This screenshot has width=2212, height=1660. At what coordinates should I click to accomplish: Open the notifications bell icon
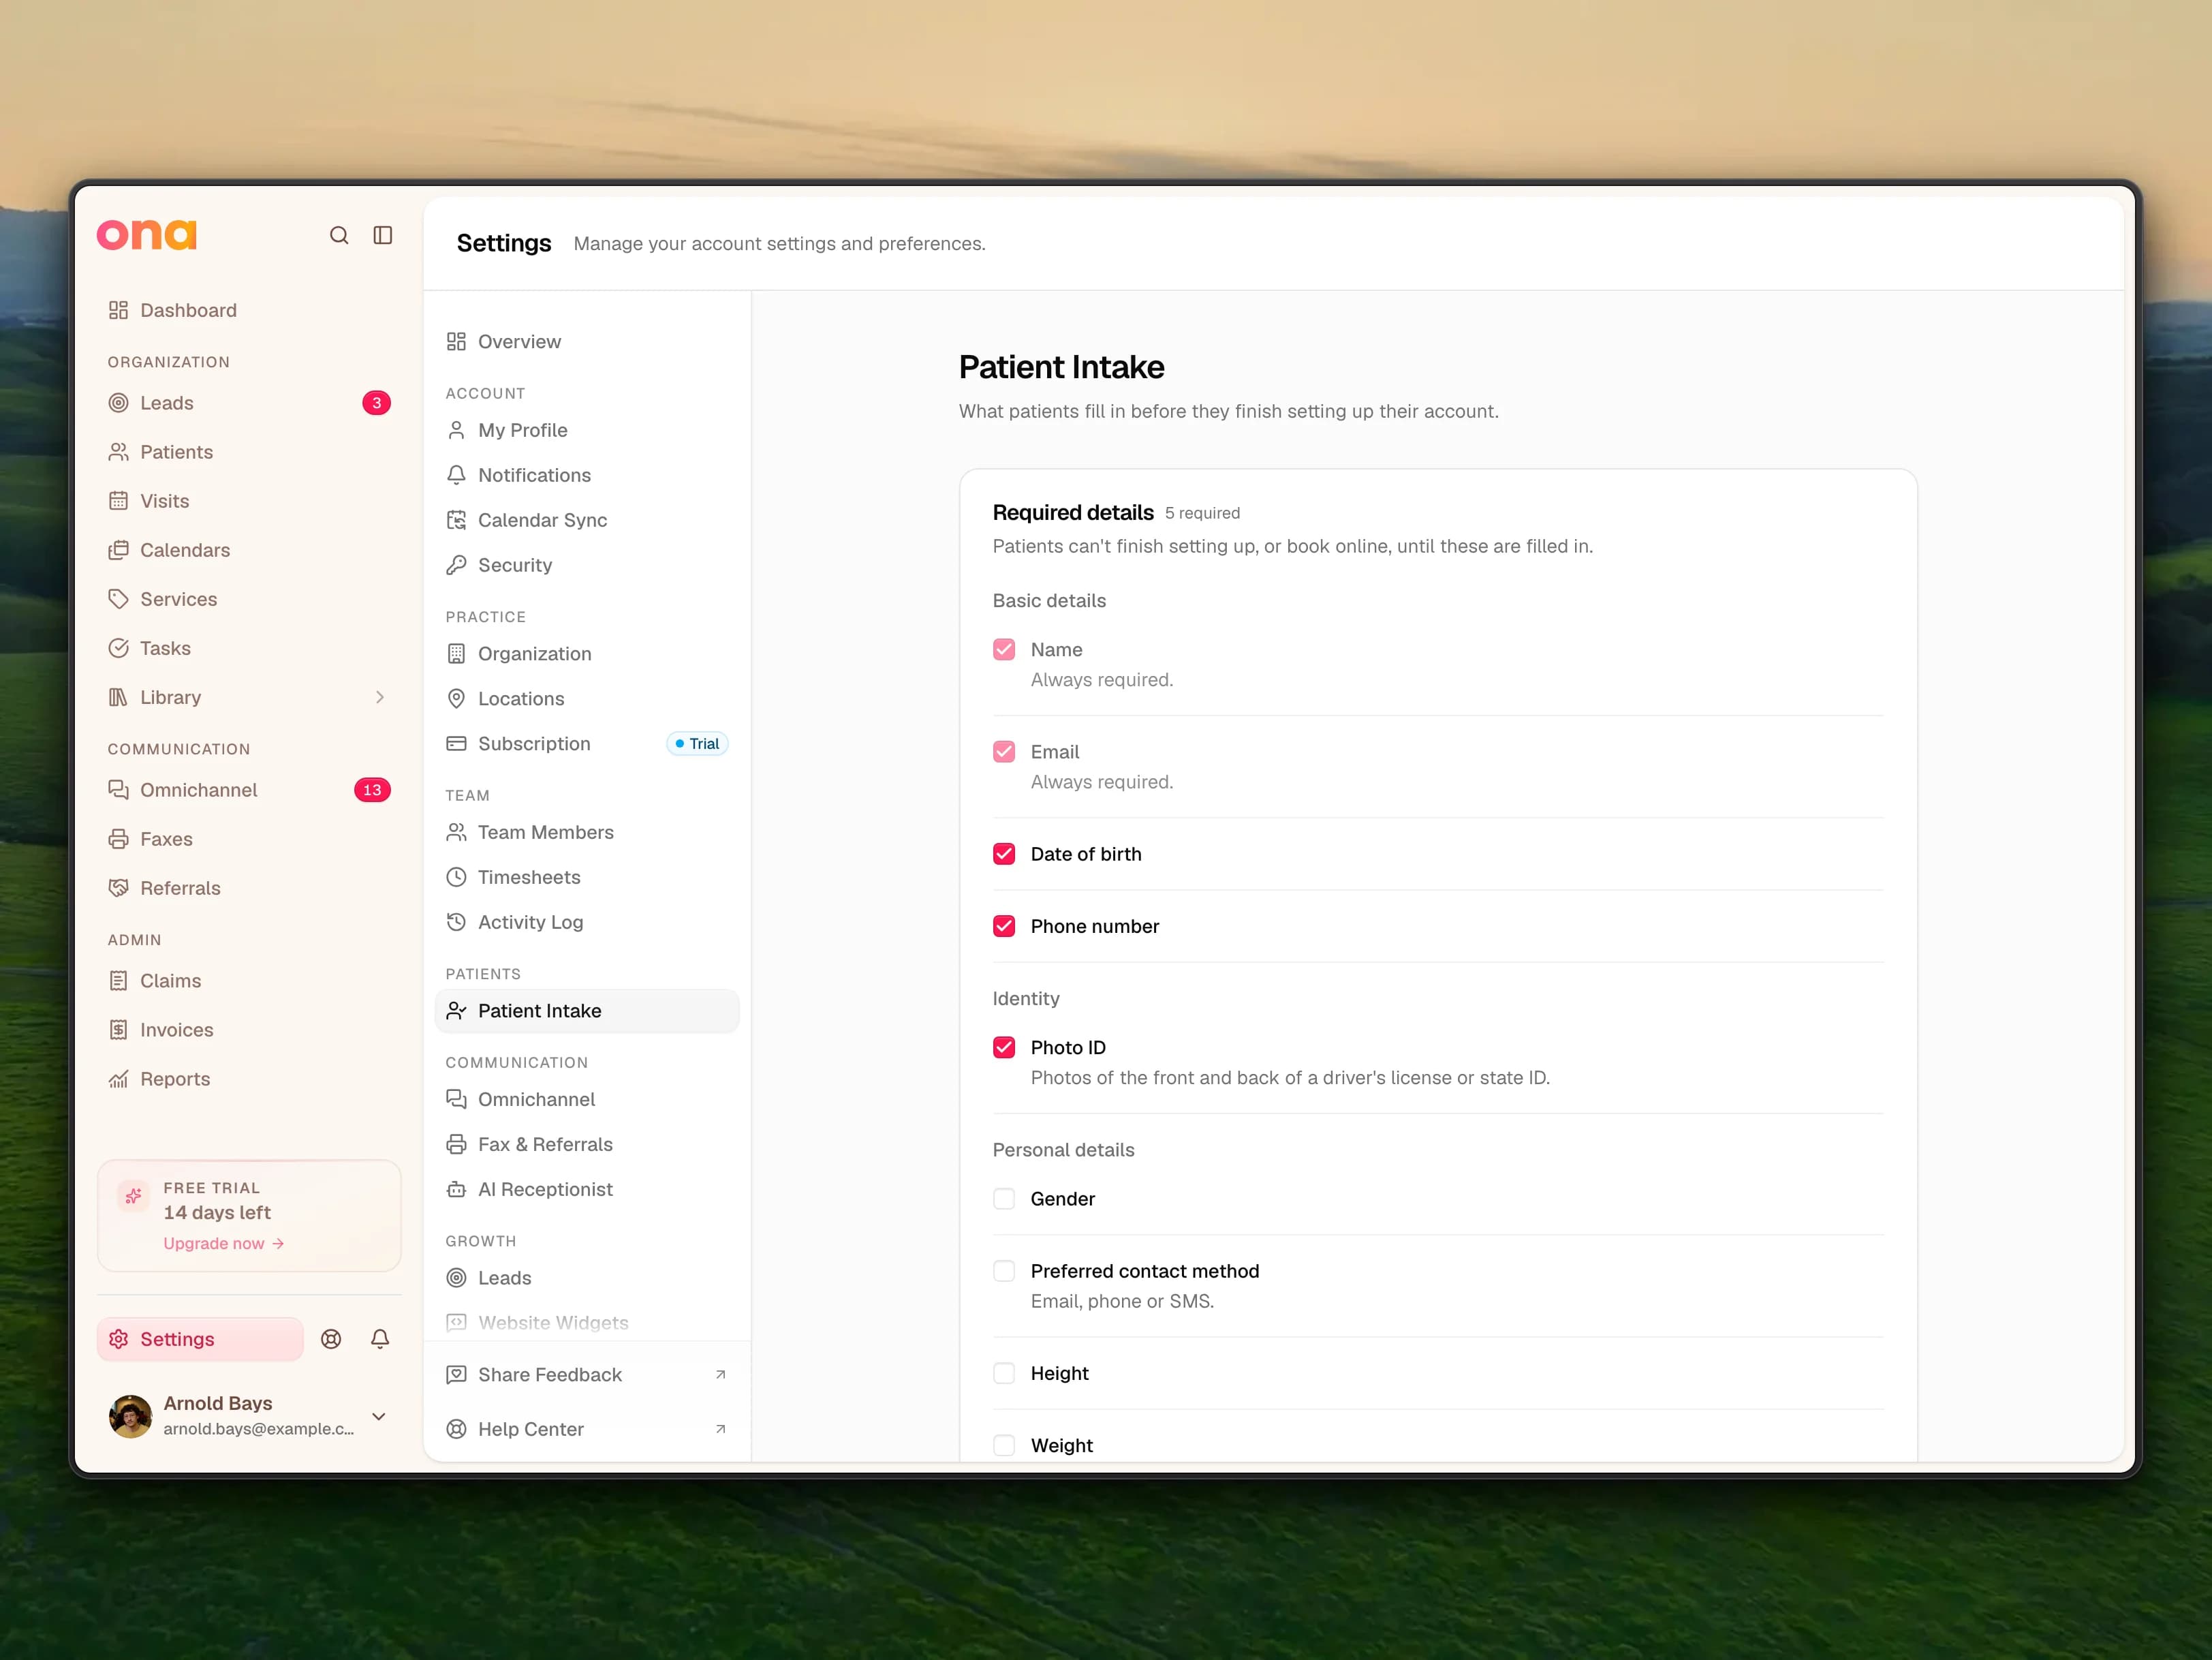(x=380, y=1339)
